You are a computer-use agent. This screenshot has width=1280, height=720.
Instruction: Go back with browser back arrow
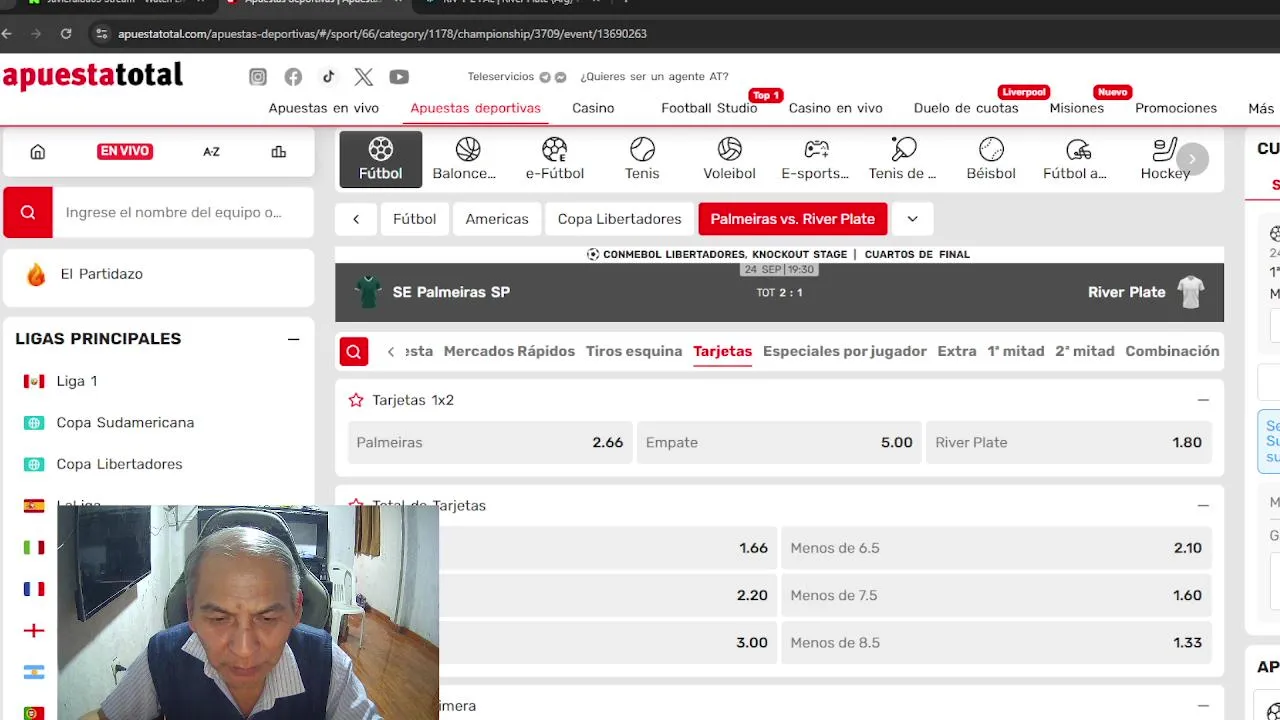click(7, 33)
